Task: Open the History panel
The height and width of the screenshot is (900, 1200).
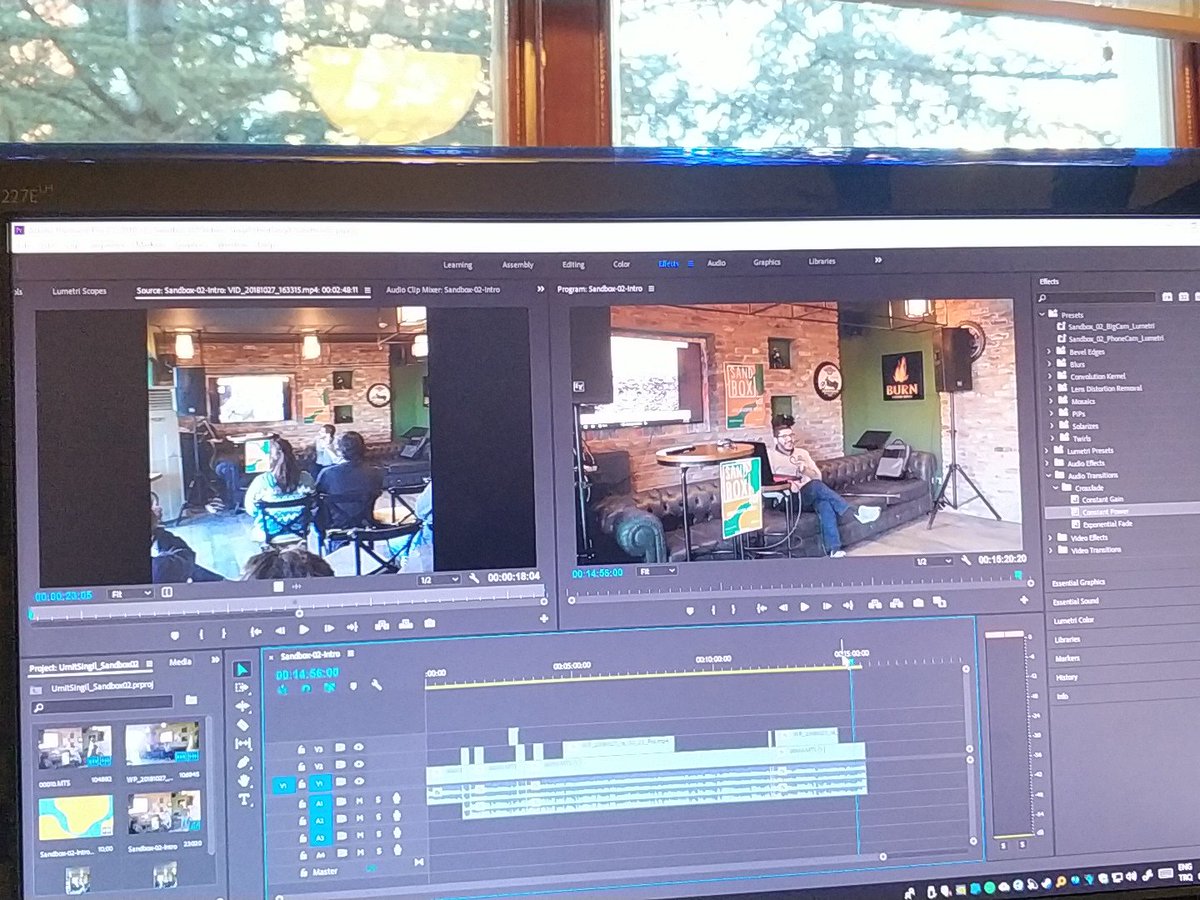Action: 1066,677
